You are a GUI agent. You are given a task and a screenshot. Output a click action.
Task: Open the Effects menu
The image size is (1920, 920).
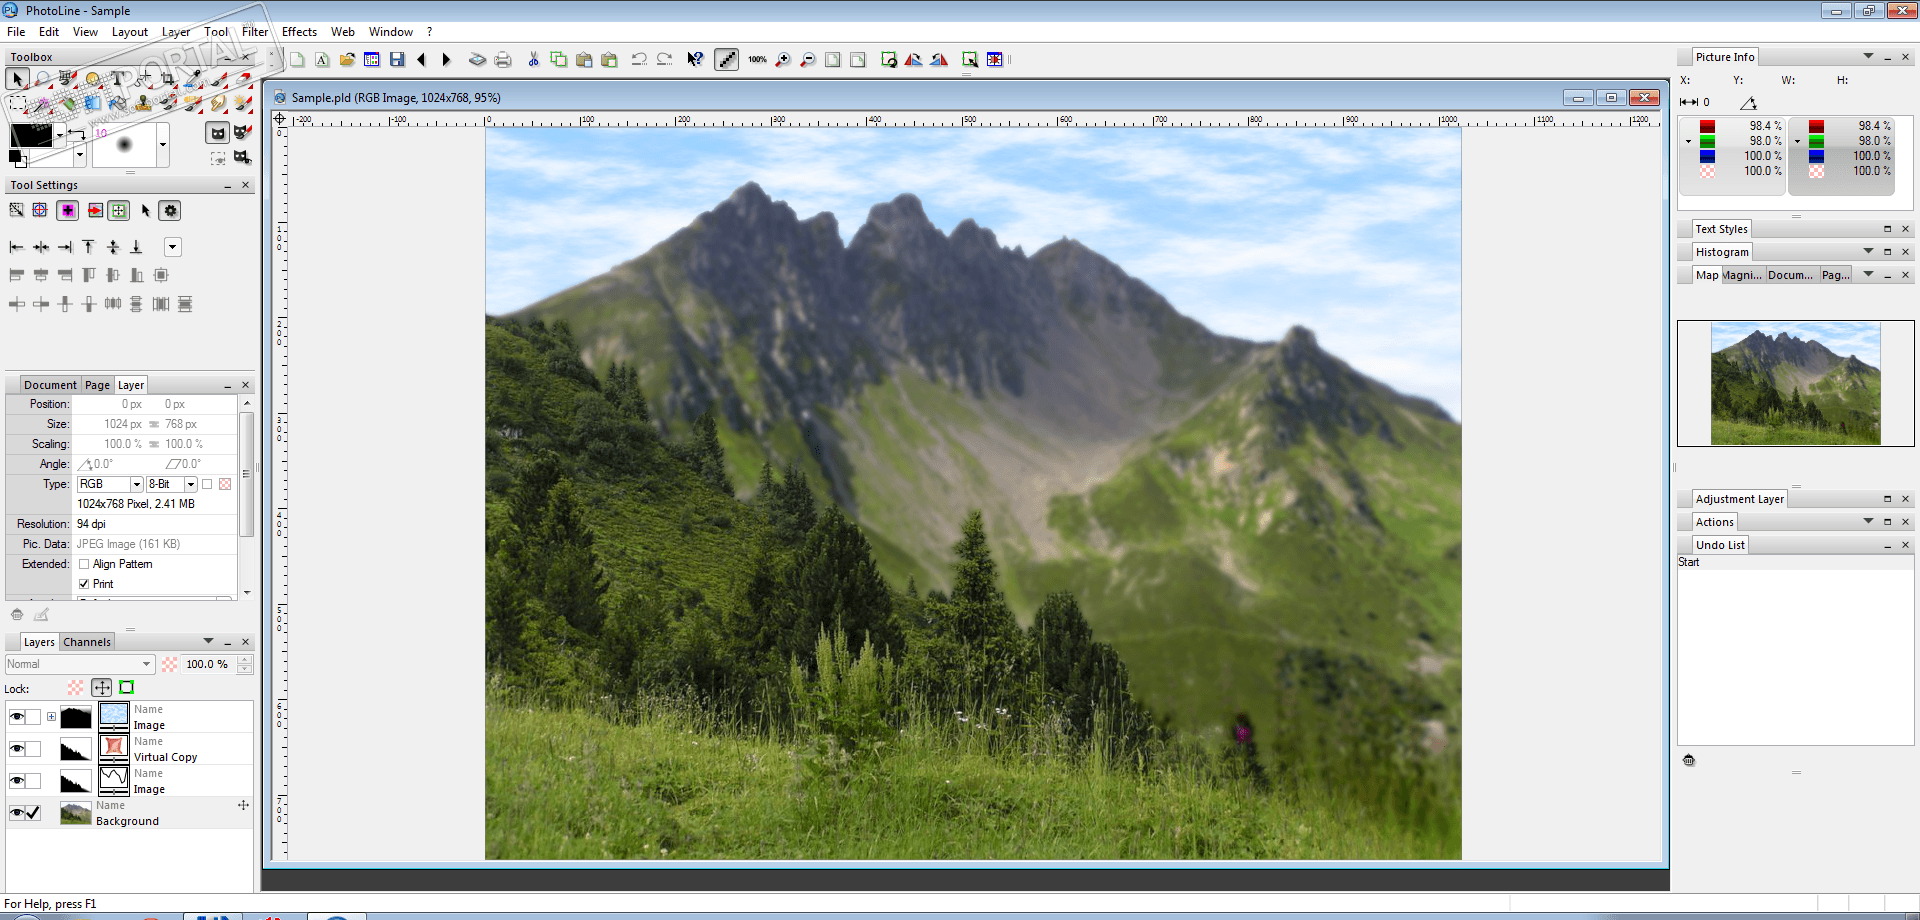(299, 32)
